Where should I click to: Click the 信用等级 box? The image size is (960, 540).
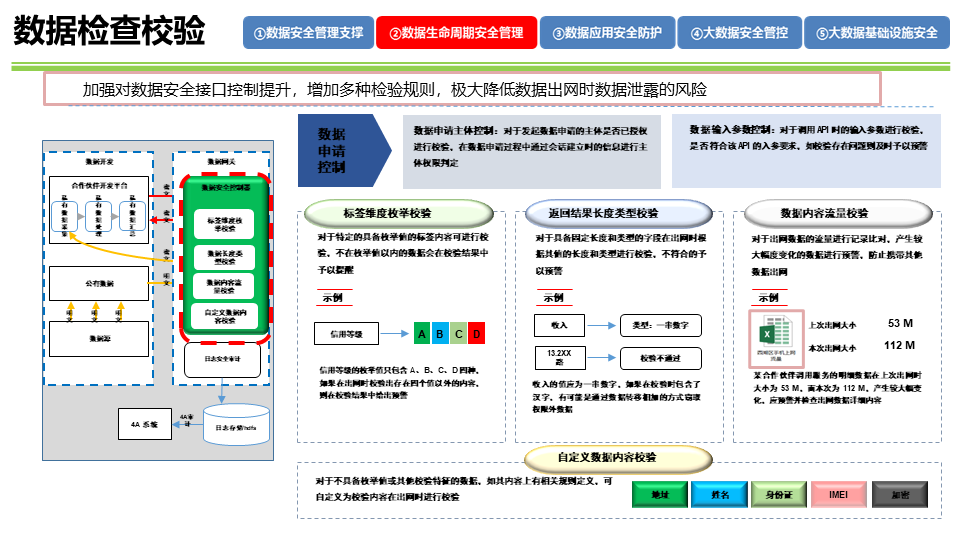pyautogui.click(x=347, y=334)
